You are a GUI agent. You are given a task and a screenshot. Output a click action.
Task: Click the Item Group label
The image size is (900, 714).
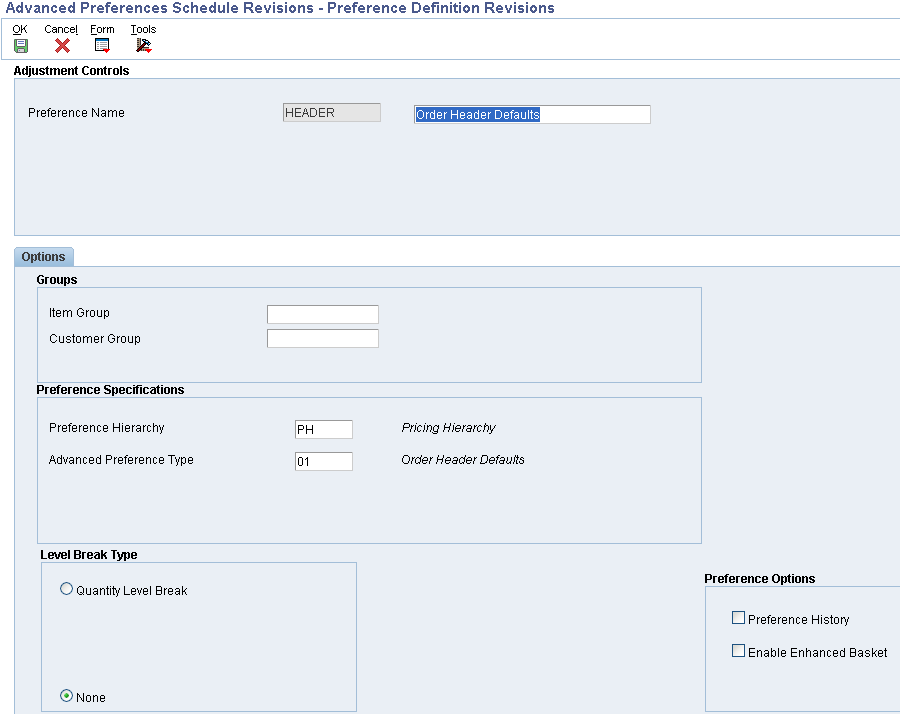click(x=79, y=313)
